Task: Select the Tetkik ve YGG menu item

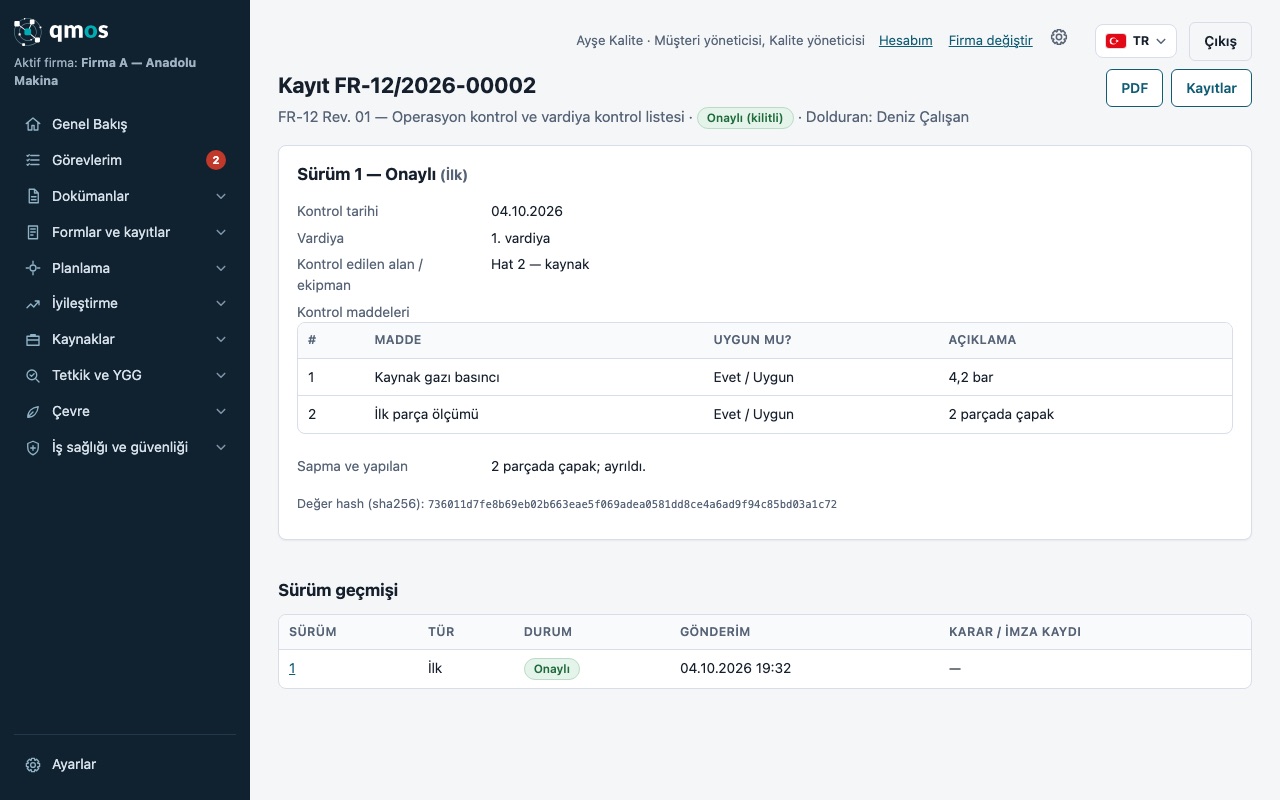Action: click(x=125, y=376)
